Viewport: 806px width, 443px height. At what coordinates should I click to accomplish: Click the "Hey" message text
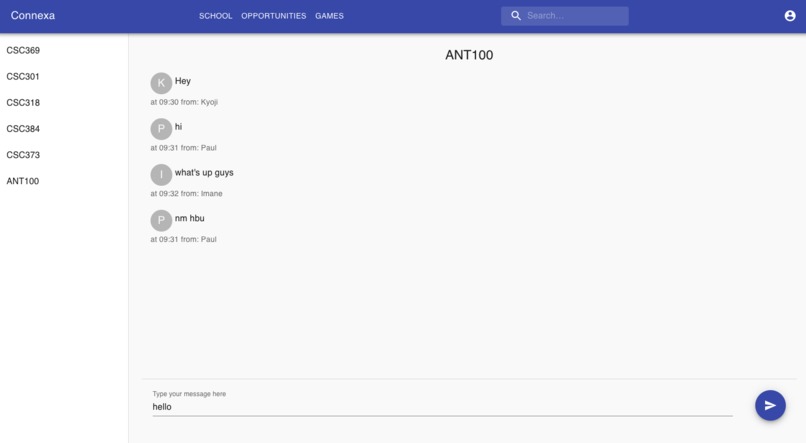click(x=182, y=81)
